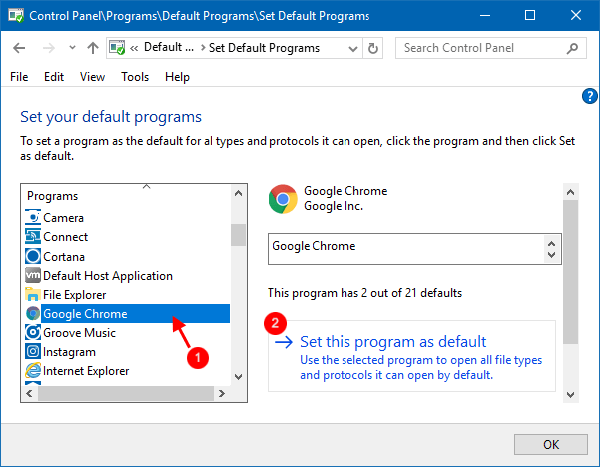600x467 pixels.
Task: Click the Groove Music icon
Action: point(33,332)
